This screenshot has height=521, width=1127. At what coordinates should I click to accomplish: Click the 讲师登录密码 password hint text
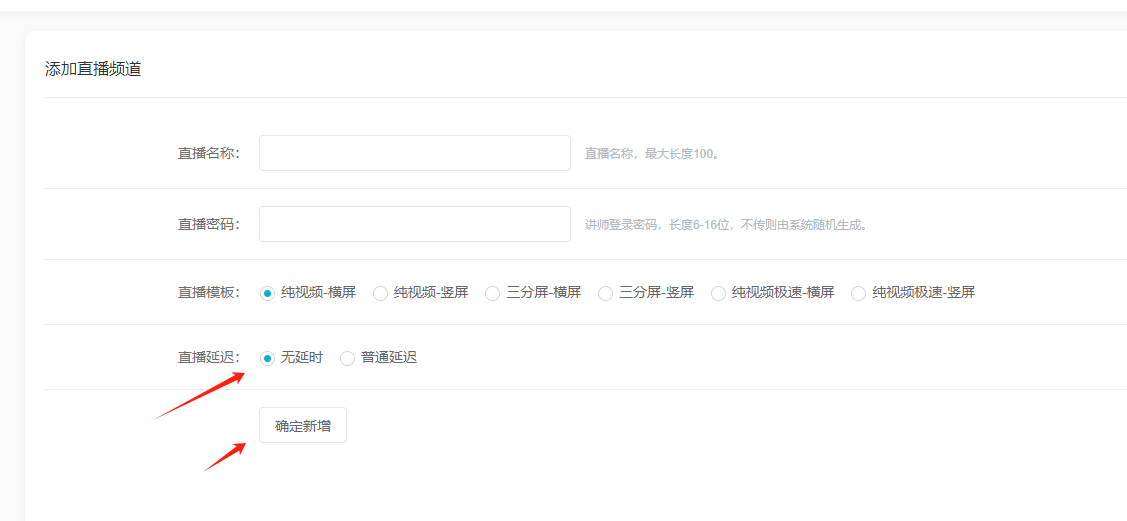point(726,225)
